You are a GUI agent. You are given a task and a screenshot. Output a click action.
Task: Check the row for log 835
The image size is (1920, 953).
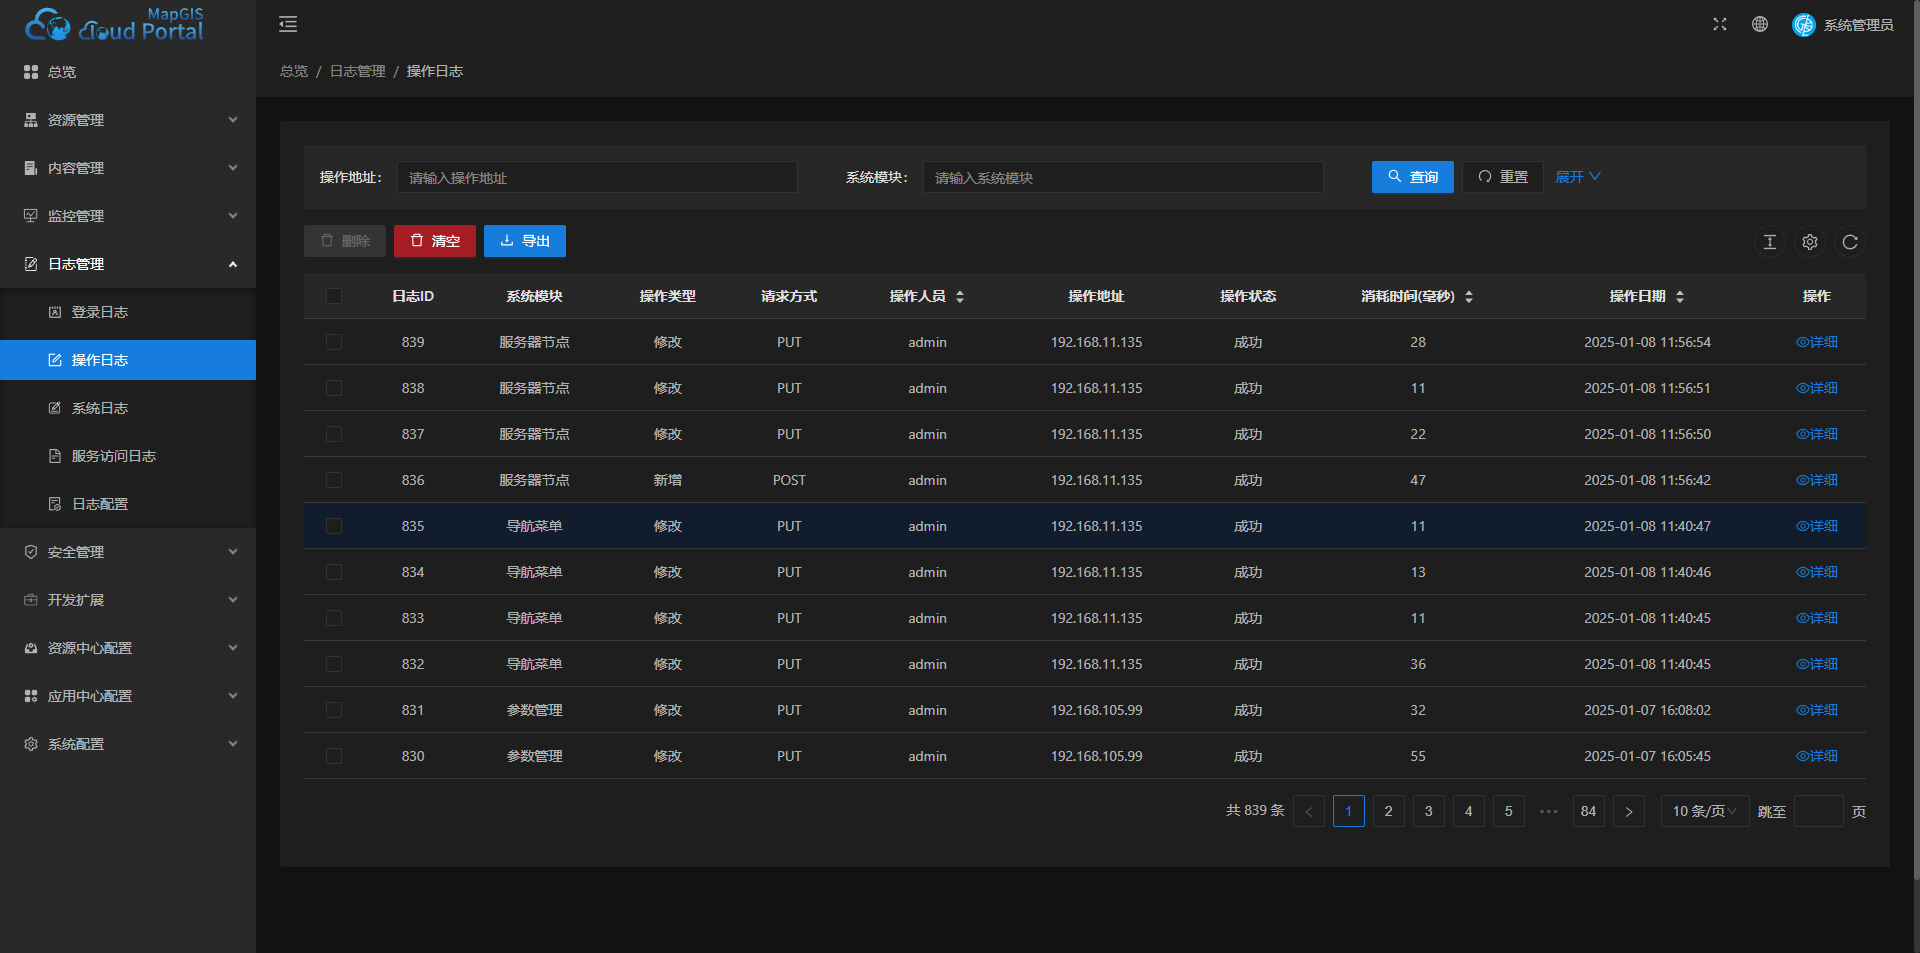[x=334, y=526]
